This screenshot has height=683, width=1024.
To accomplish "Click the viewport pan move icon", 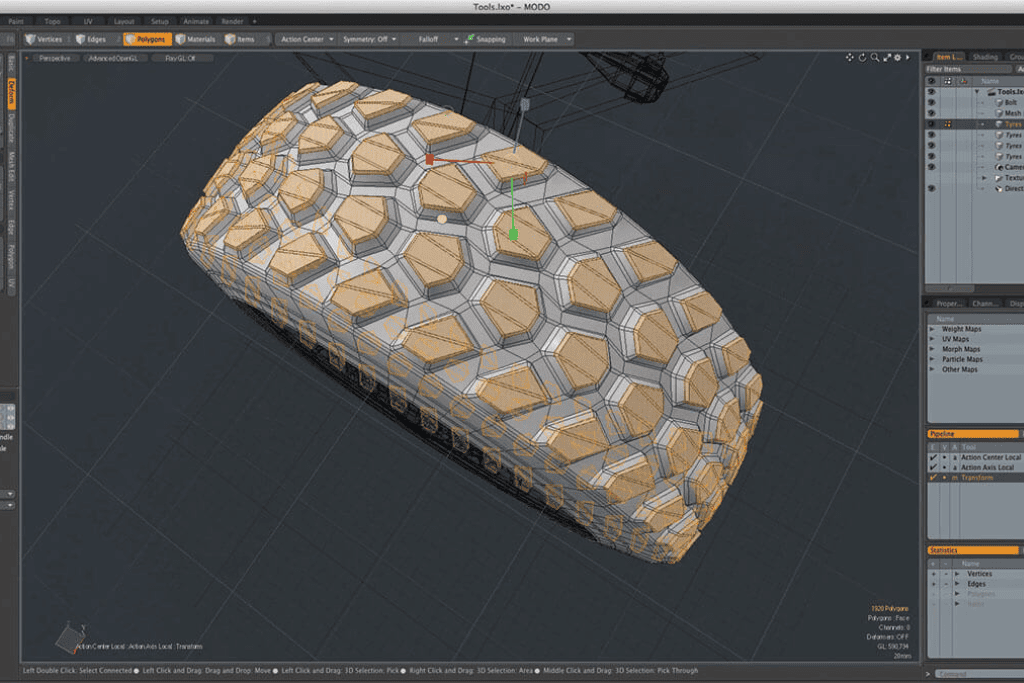I will 849,57.
